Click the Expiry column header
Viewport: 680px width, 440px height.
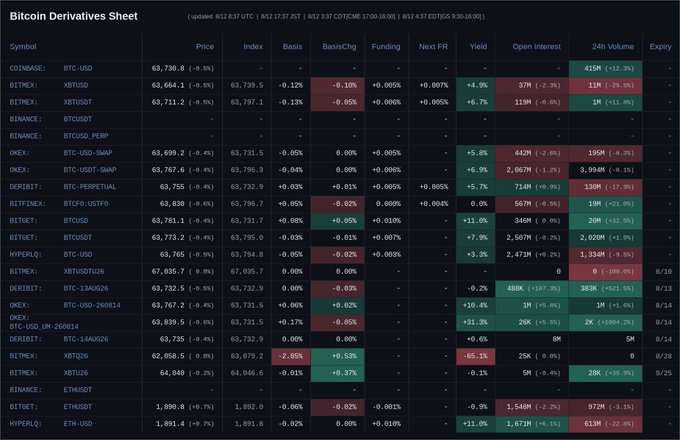point(660,46)
